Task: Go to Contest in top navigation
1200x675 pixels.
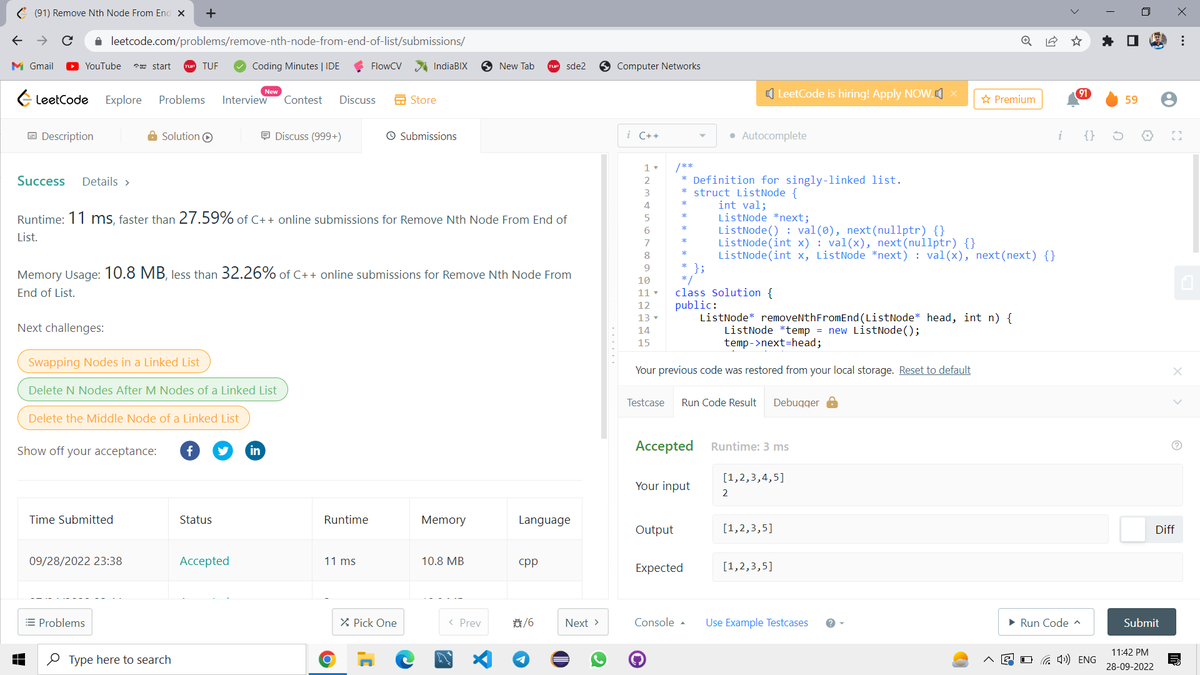Action: pos(303,99)
